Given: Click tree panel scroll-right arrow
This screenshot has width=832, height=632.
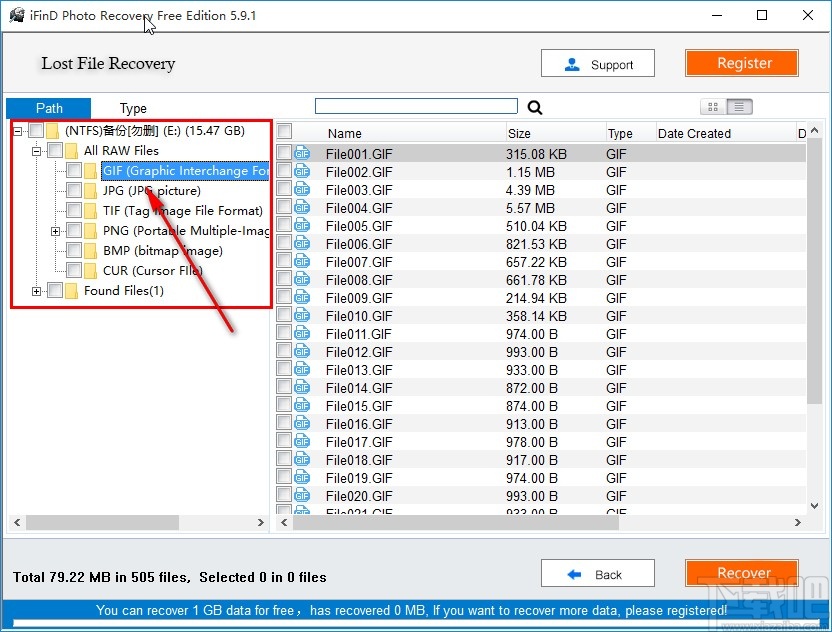Looking at the screenshot, I should coord(261,523).
